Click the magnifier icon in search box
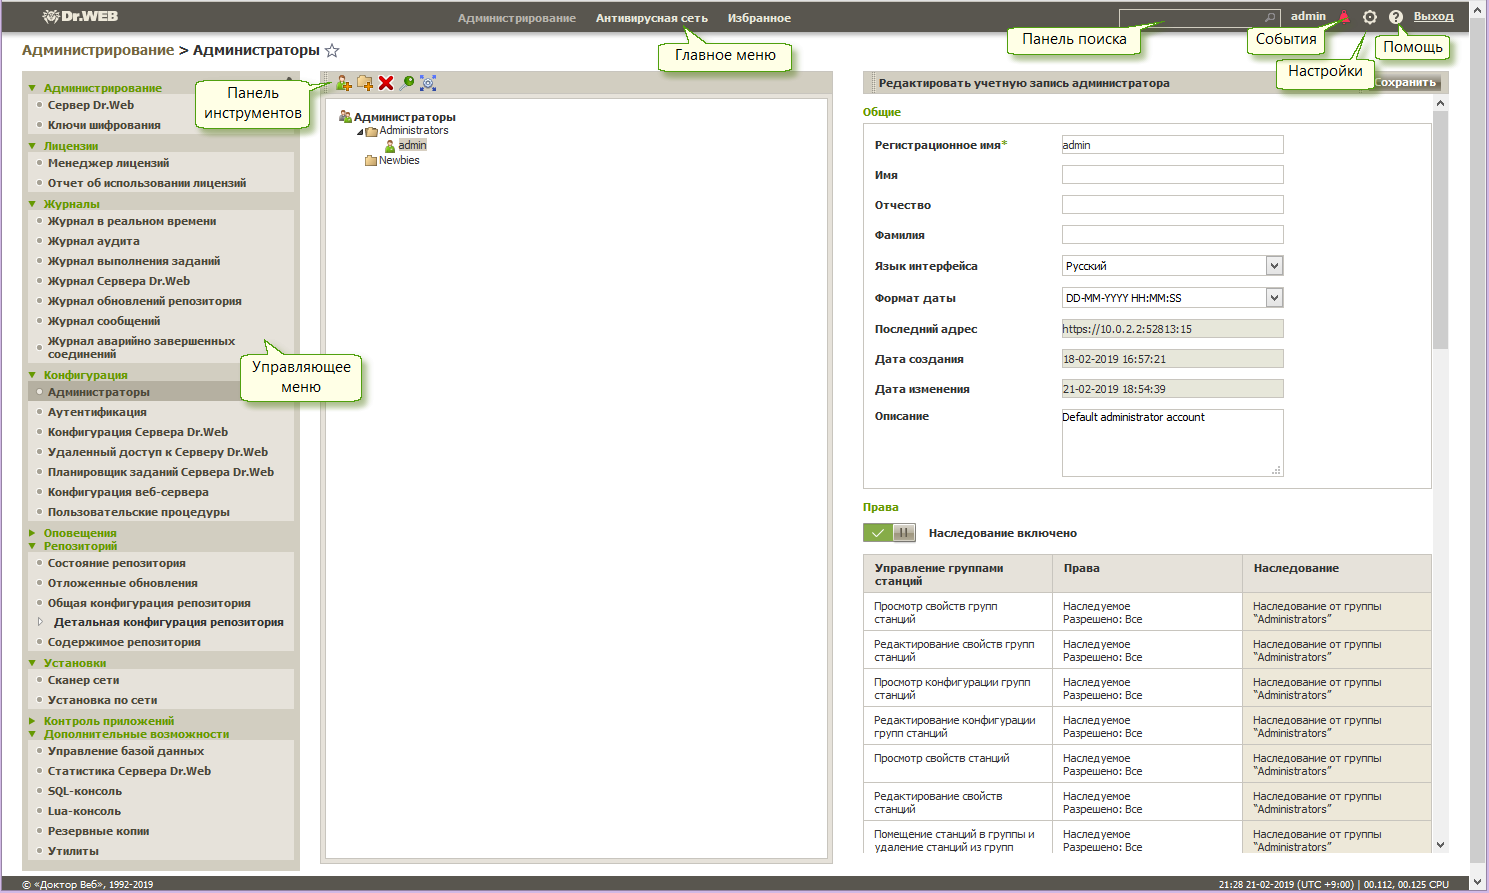Image resolution: width=1489 pixels, height=893 pixels. coord(1270,17)
